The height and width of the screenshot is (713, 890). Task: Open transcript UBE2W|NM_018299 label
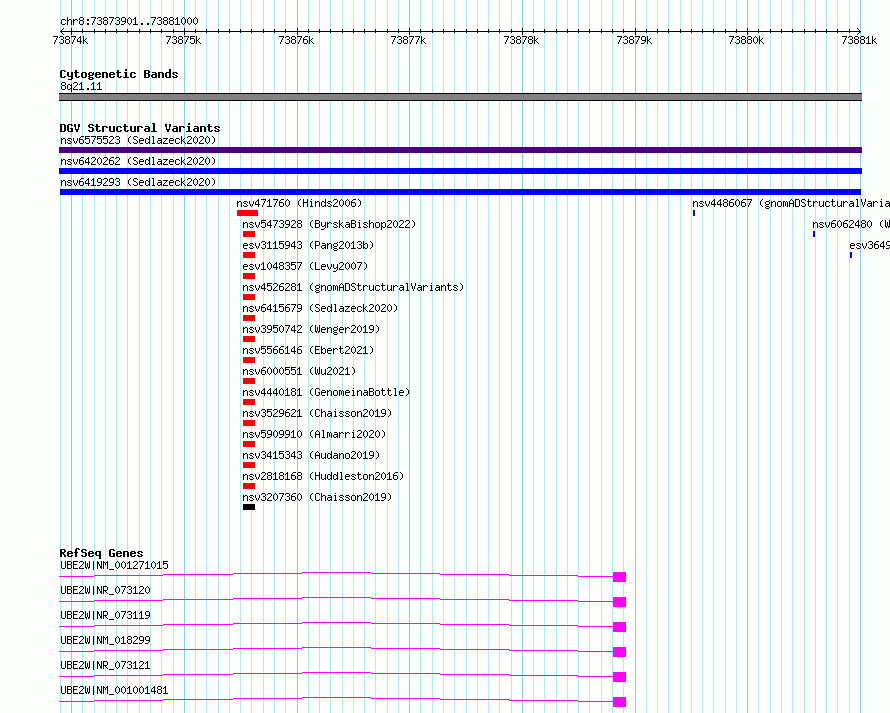(x=106, y=640)
